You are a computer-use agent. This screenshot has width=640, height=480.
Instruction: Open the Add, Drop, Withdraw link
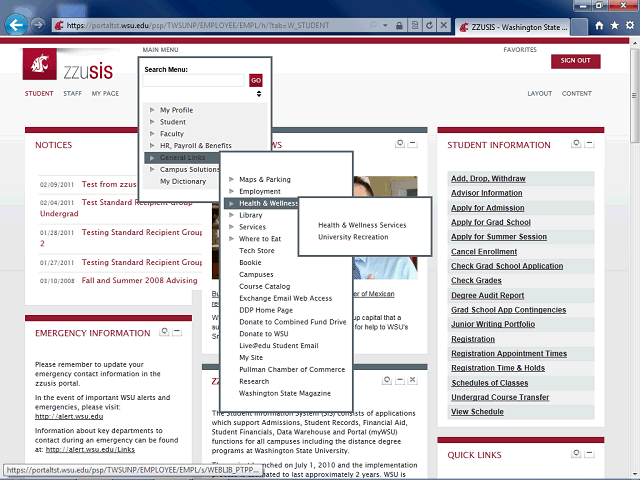click(x=488, y=178)
